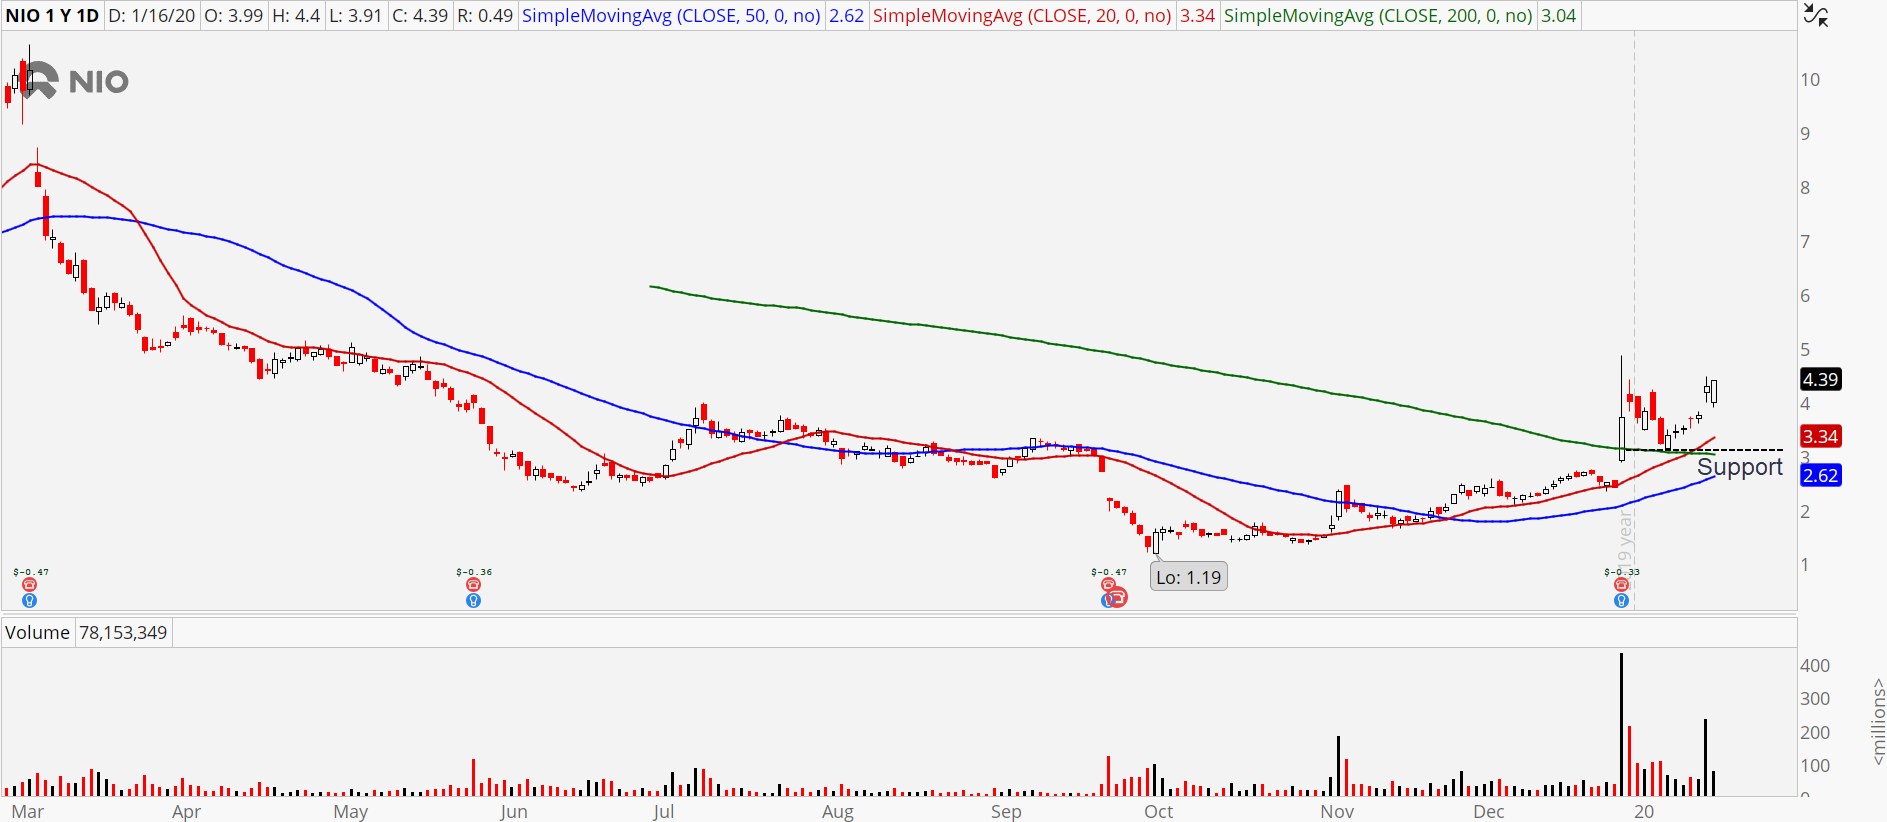This screenshot has height=822, width=1887.
Task: Click the green "3.04" value in the header
Action: click(1558, 16)
